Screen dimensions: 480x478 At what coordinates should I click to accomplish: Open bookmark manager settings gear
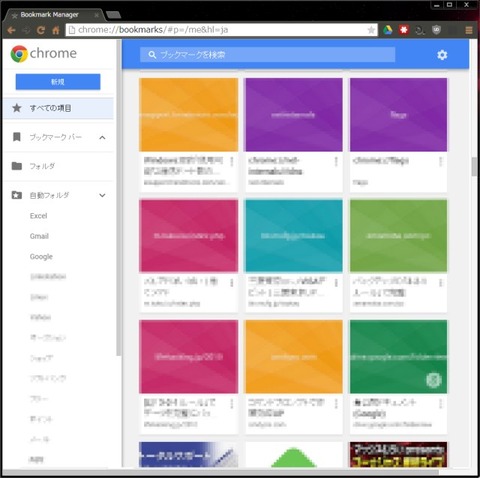pyautogui.click(x=442, y=55)
